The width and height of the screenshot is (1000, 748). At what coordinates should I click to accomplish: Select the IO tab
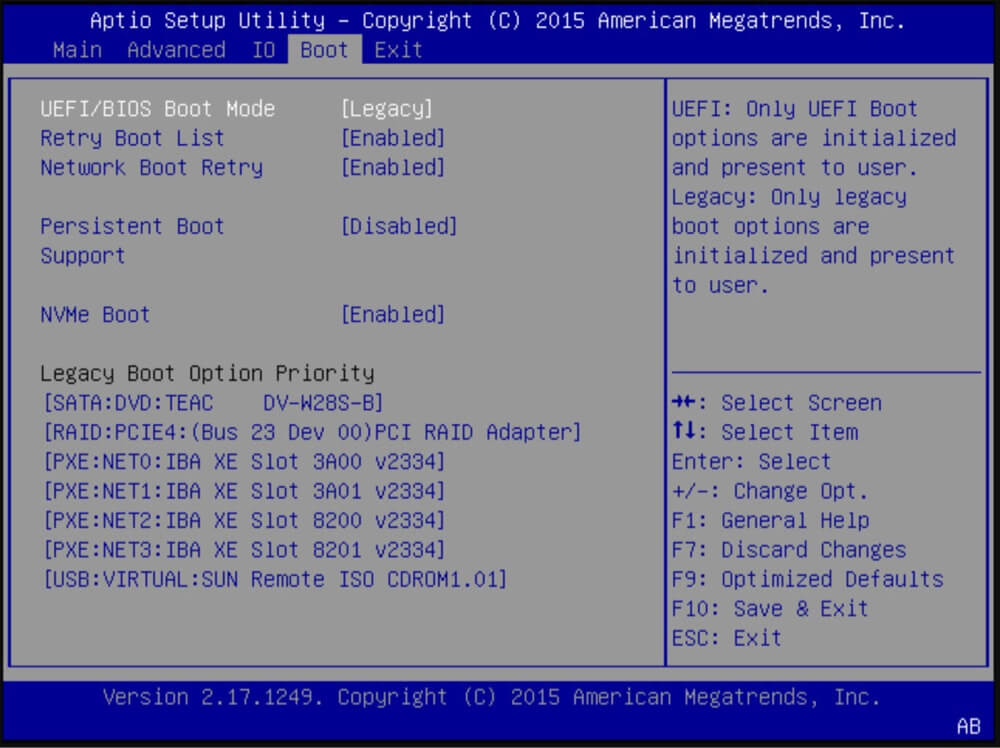(x=263, y=50)
